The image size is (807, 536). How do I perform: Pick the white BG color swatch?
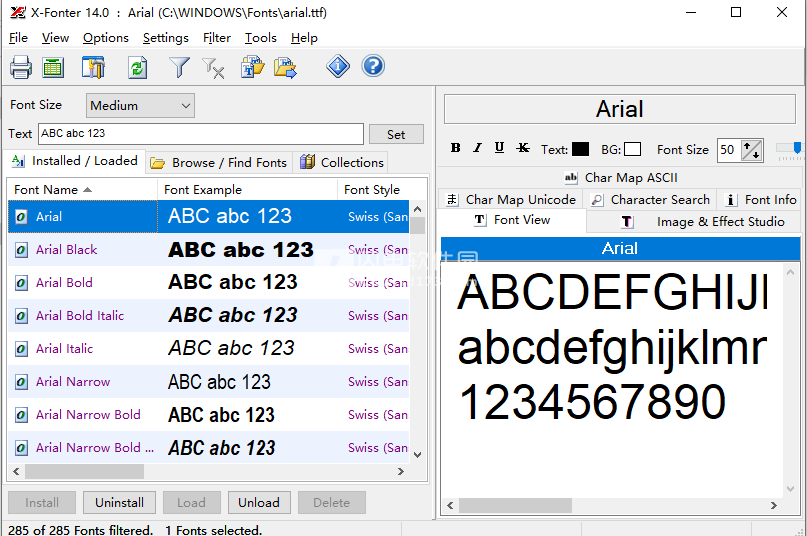coord(633,149)
